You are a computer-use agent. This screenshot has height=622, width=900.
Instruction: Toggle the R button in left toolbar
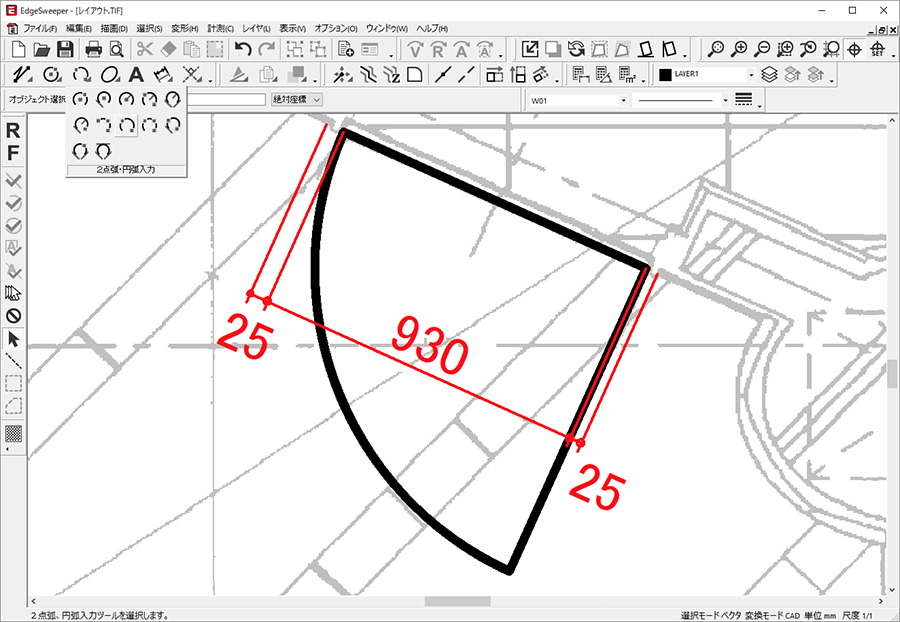pyautogui.click(x=14, y=132)
